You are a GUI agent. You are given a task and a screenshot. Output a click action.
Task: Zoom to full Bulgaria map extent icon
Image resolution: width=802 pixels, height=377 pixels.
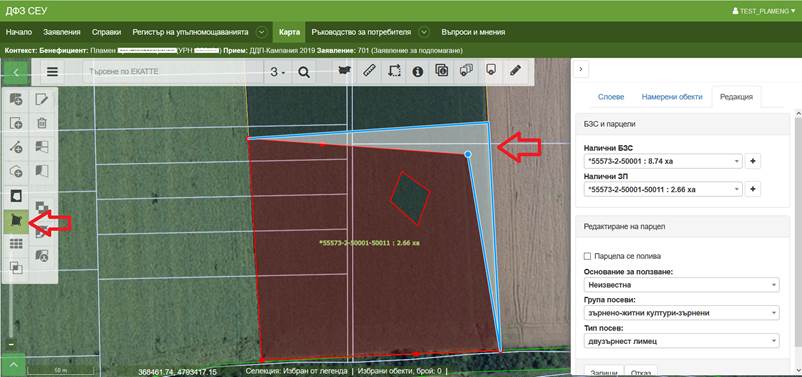pos(345,71)
